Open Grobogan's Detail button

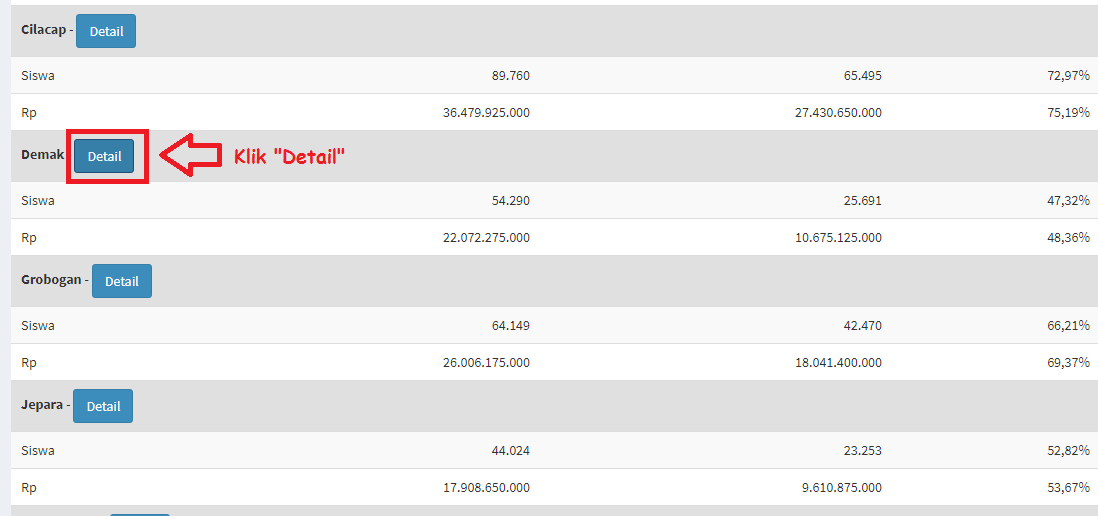pyautogui.click(x=122, y=281)
